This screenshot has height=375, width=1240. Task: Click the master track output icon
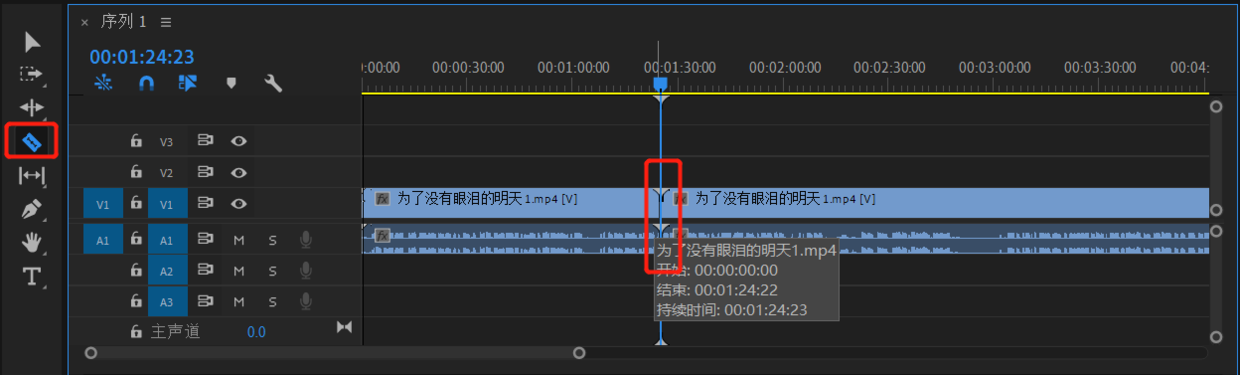coord(344,327)
